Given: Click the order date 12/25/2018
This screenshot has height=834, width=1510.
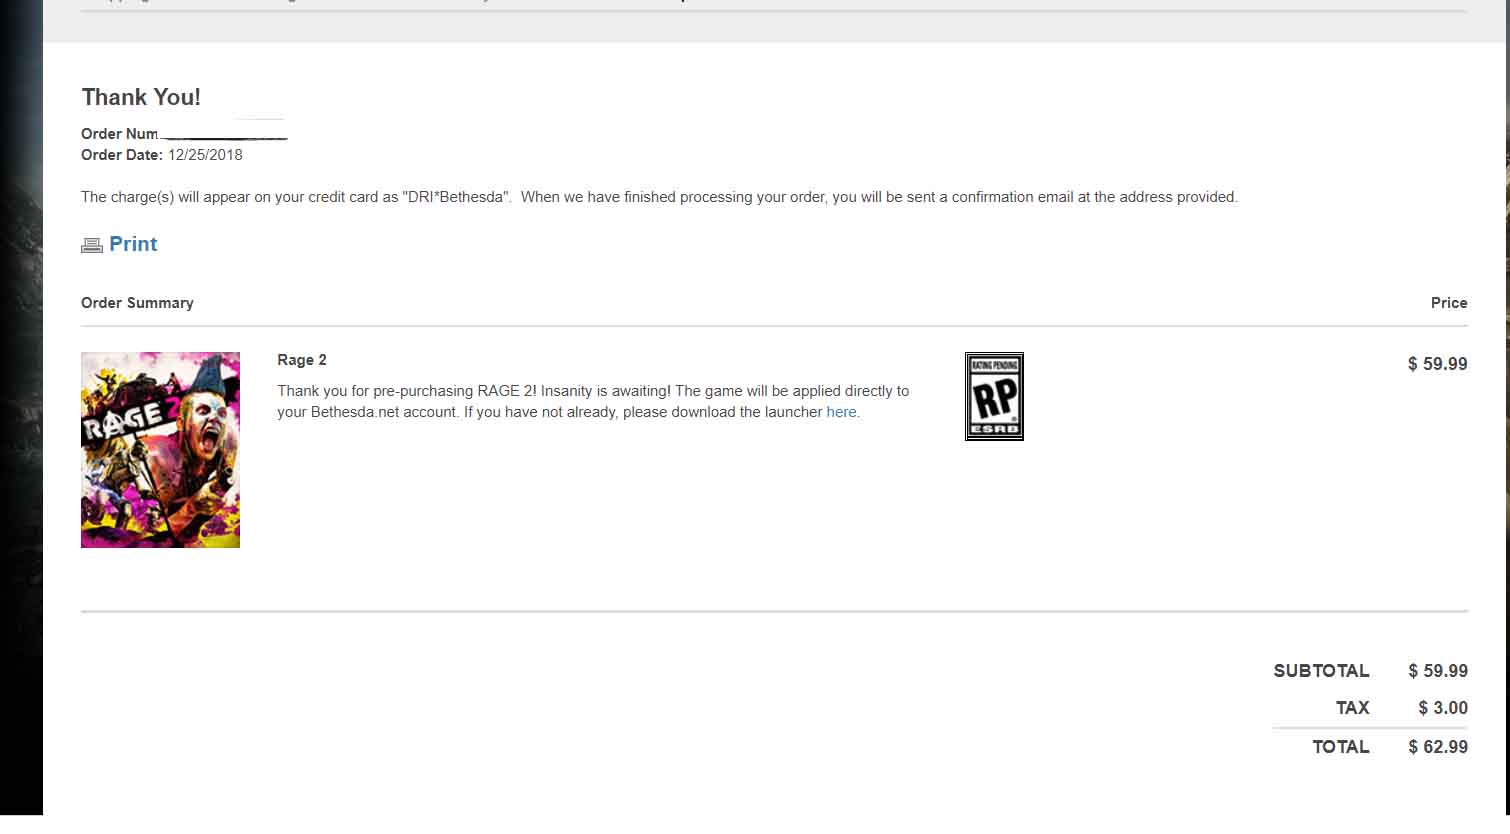Looking at the screenshot, I should (x=205, y=155).
